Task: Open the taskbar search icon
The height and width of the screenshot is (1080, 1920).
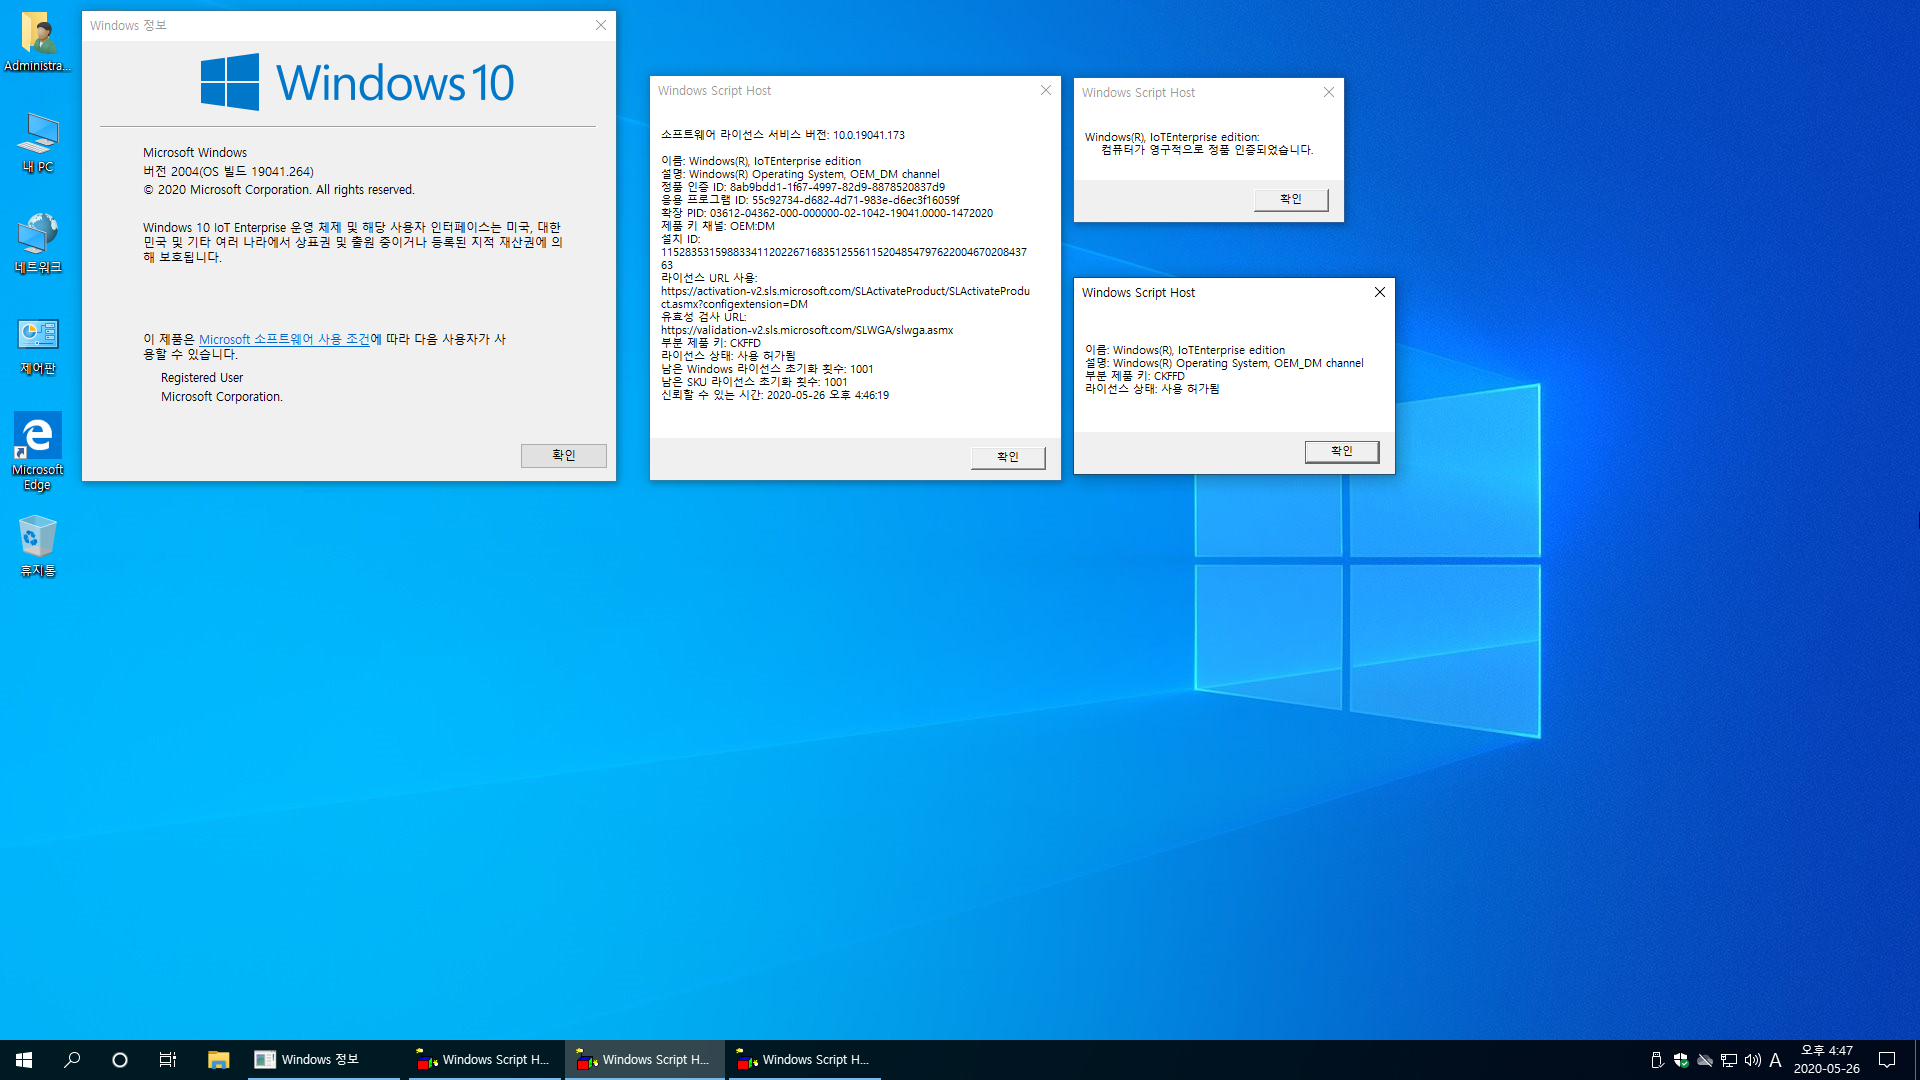Action: 72,1060
